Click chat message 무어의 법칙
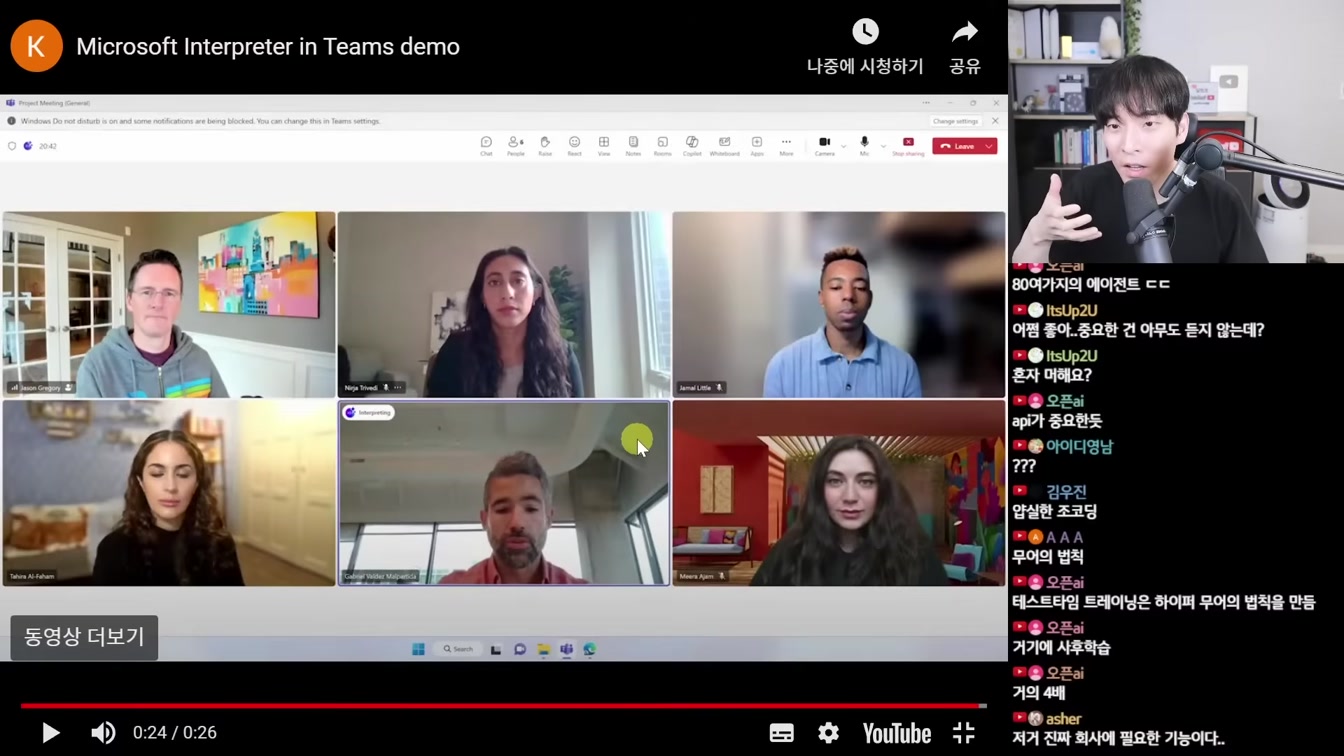Viewport: 1344px width, 756px height. (1047, 557)
